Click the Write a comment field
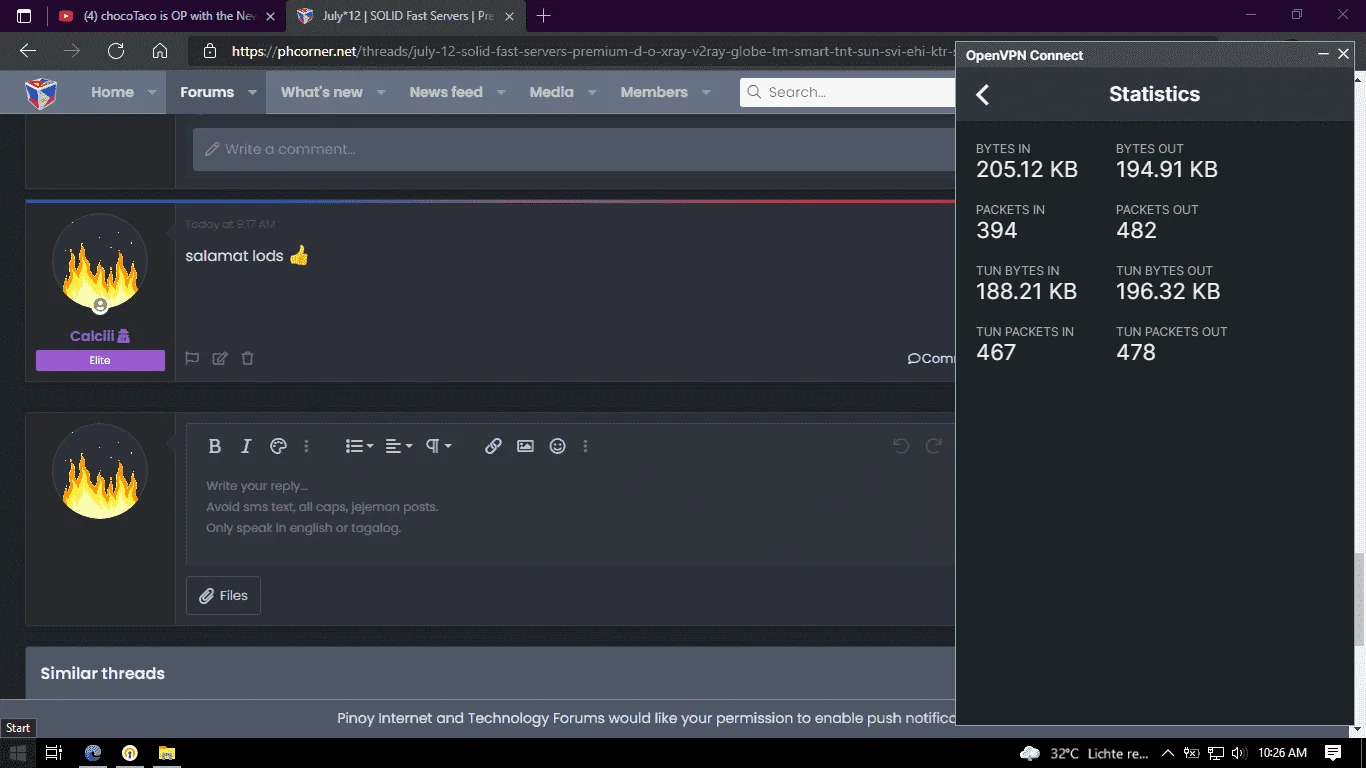Viewport: 1366px width, 768px height. click(x=574, y=149)
